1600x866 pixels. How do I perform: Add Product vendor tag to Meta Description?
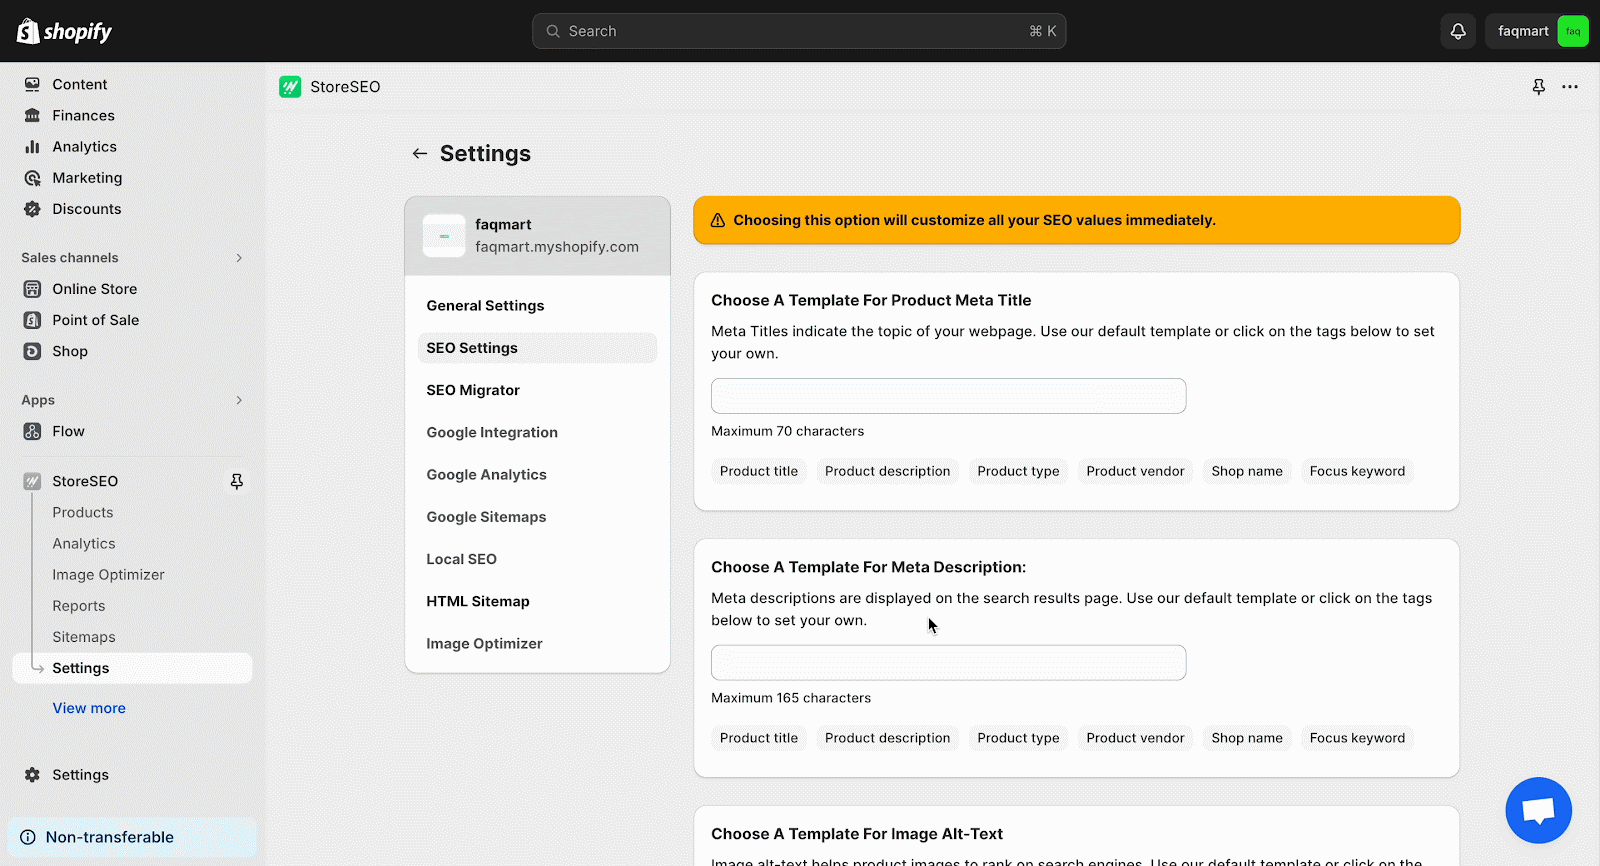(1135, 738)
